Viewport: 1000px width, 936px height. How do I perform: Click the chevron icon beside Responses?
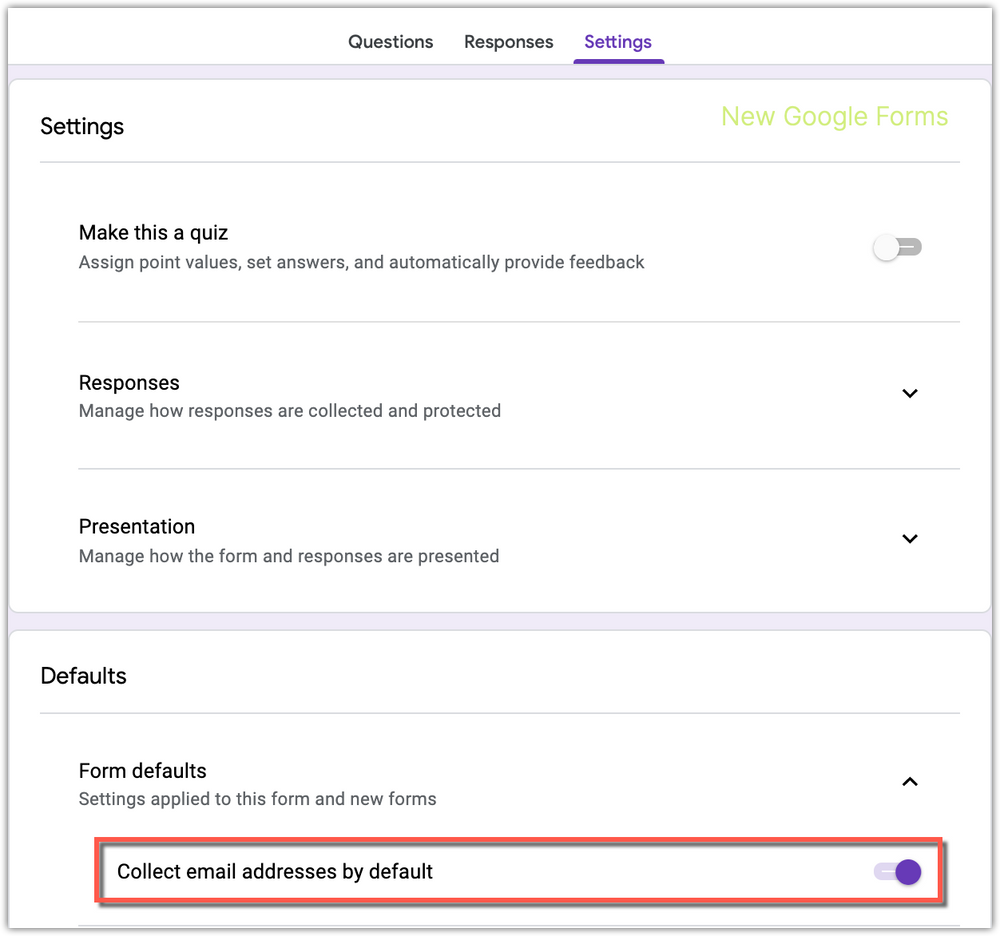(910, 393)
